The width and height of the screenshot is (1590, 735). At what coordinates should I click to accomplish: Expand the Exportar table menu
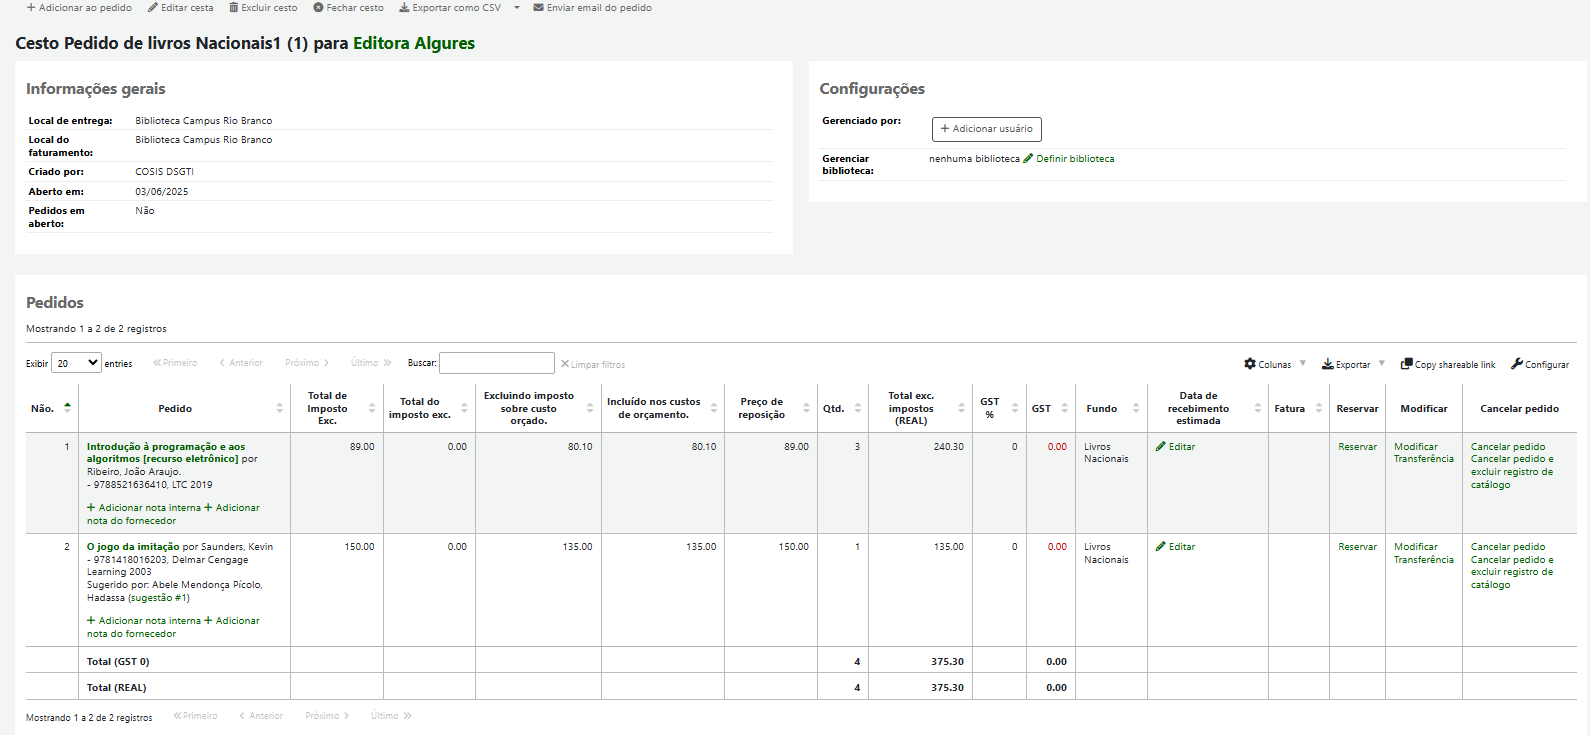click(1353, 364)
